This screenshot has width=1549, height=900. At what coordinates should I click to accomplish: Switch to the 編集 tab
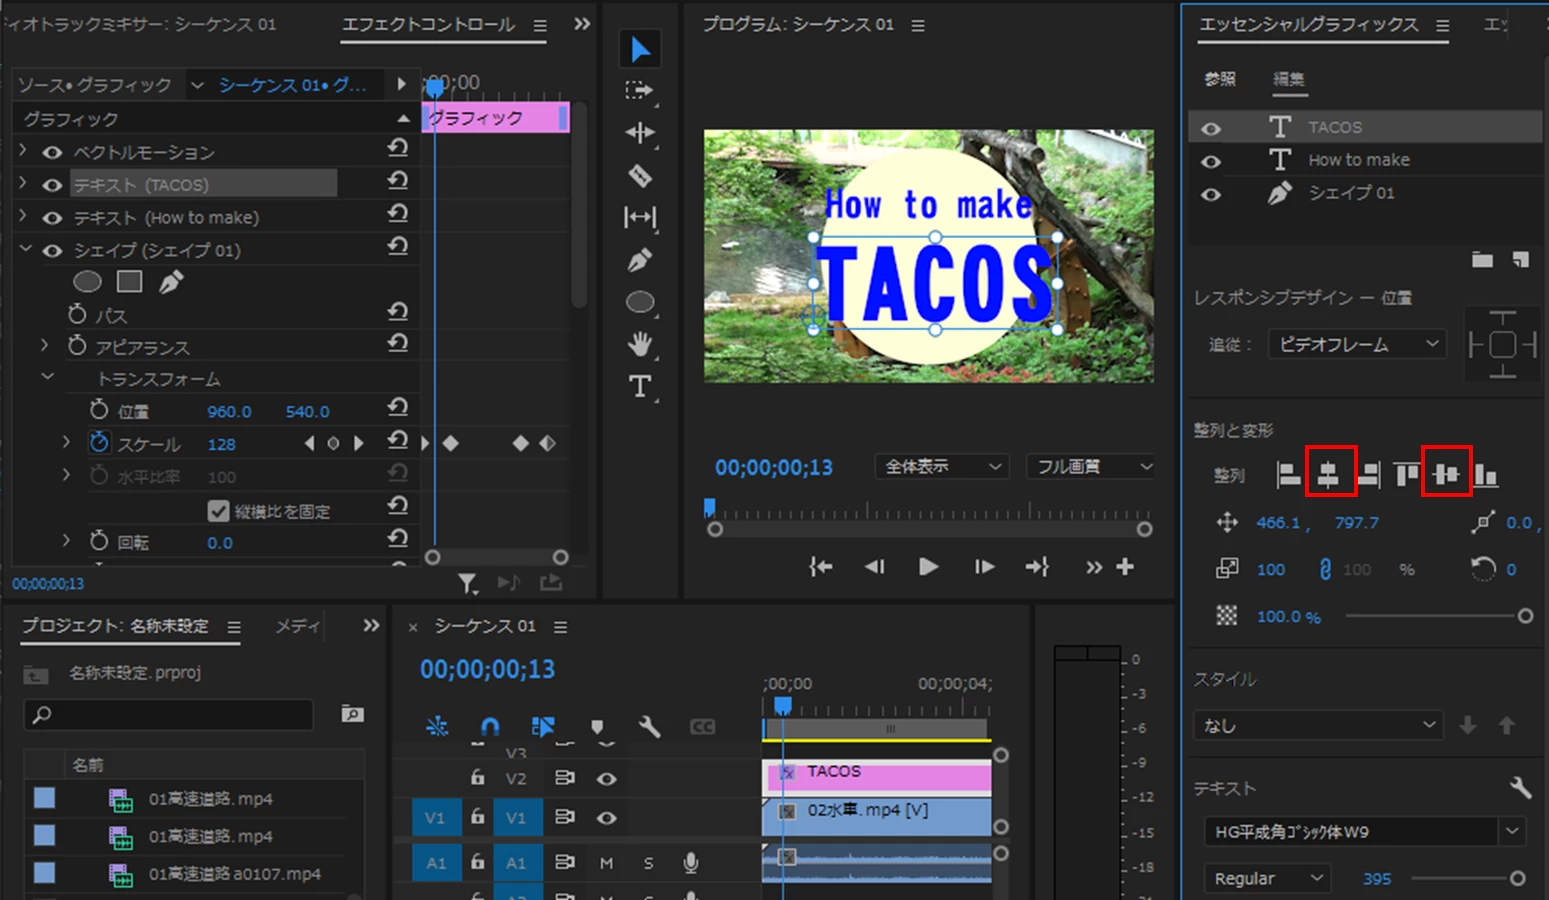[x=1288, y=79]
